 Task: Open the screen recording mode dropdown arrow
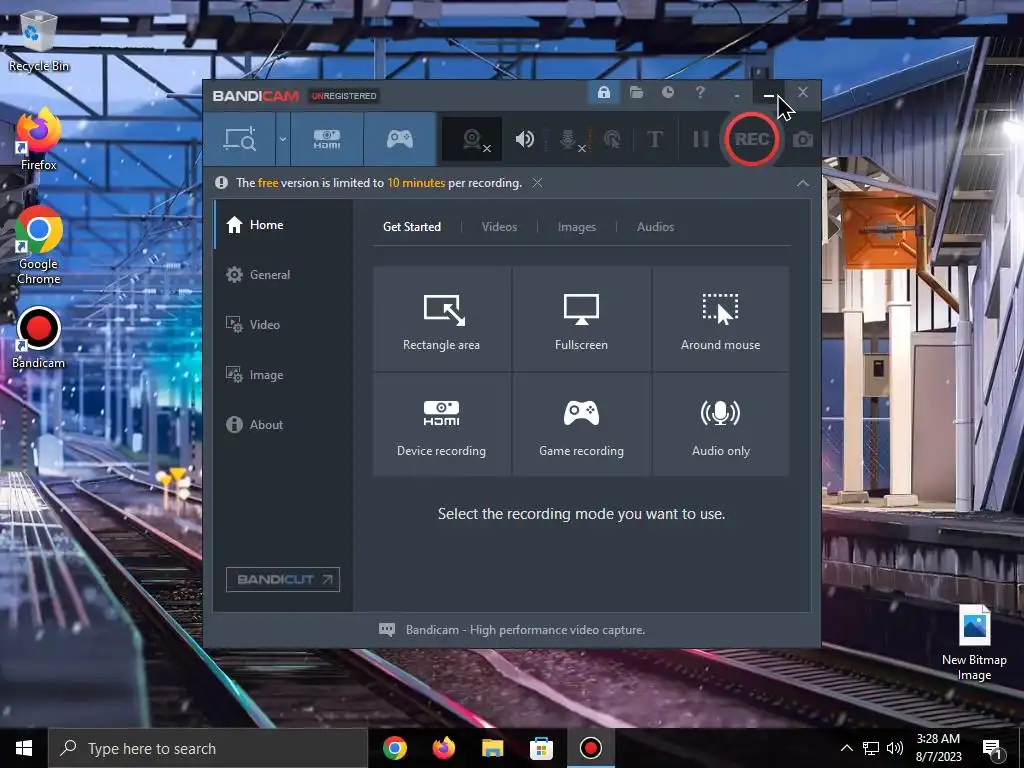[283, 139]
